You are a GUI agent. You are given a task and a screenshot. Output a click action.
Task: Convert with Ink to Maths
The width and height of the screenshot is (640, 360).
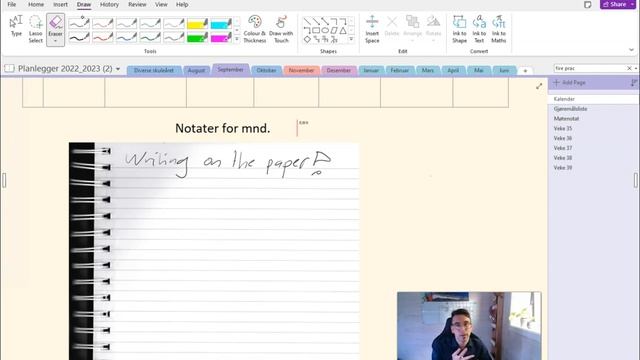[498, 29]
